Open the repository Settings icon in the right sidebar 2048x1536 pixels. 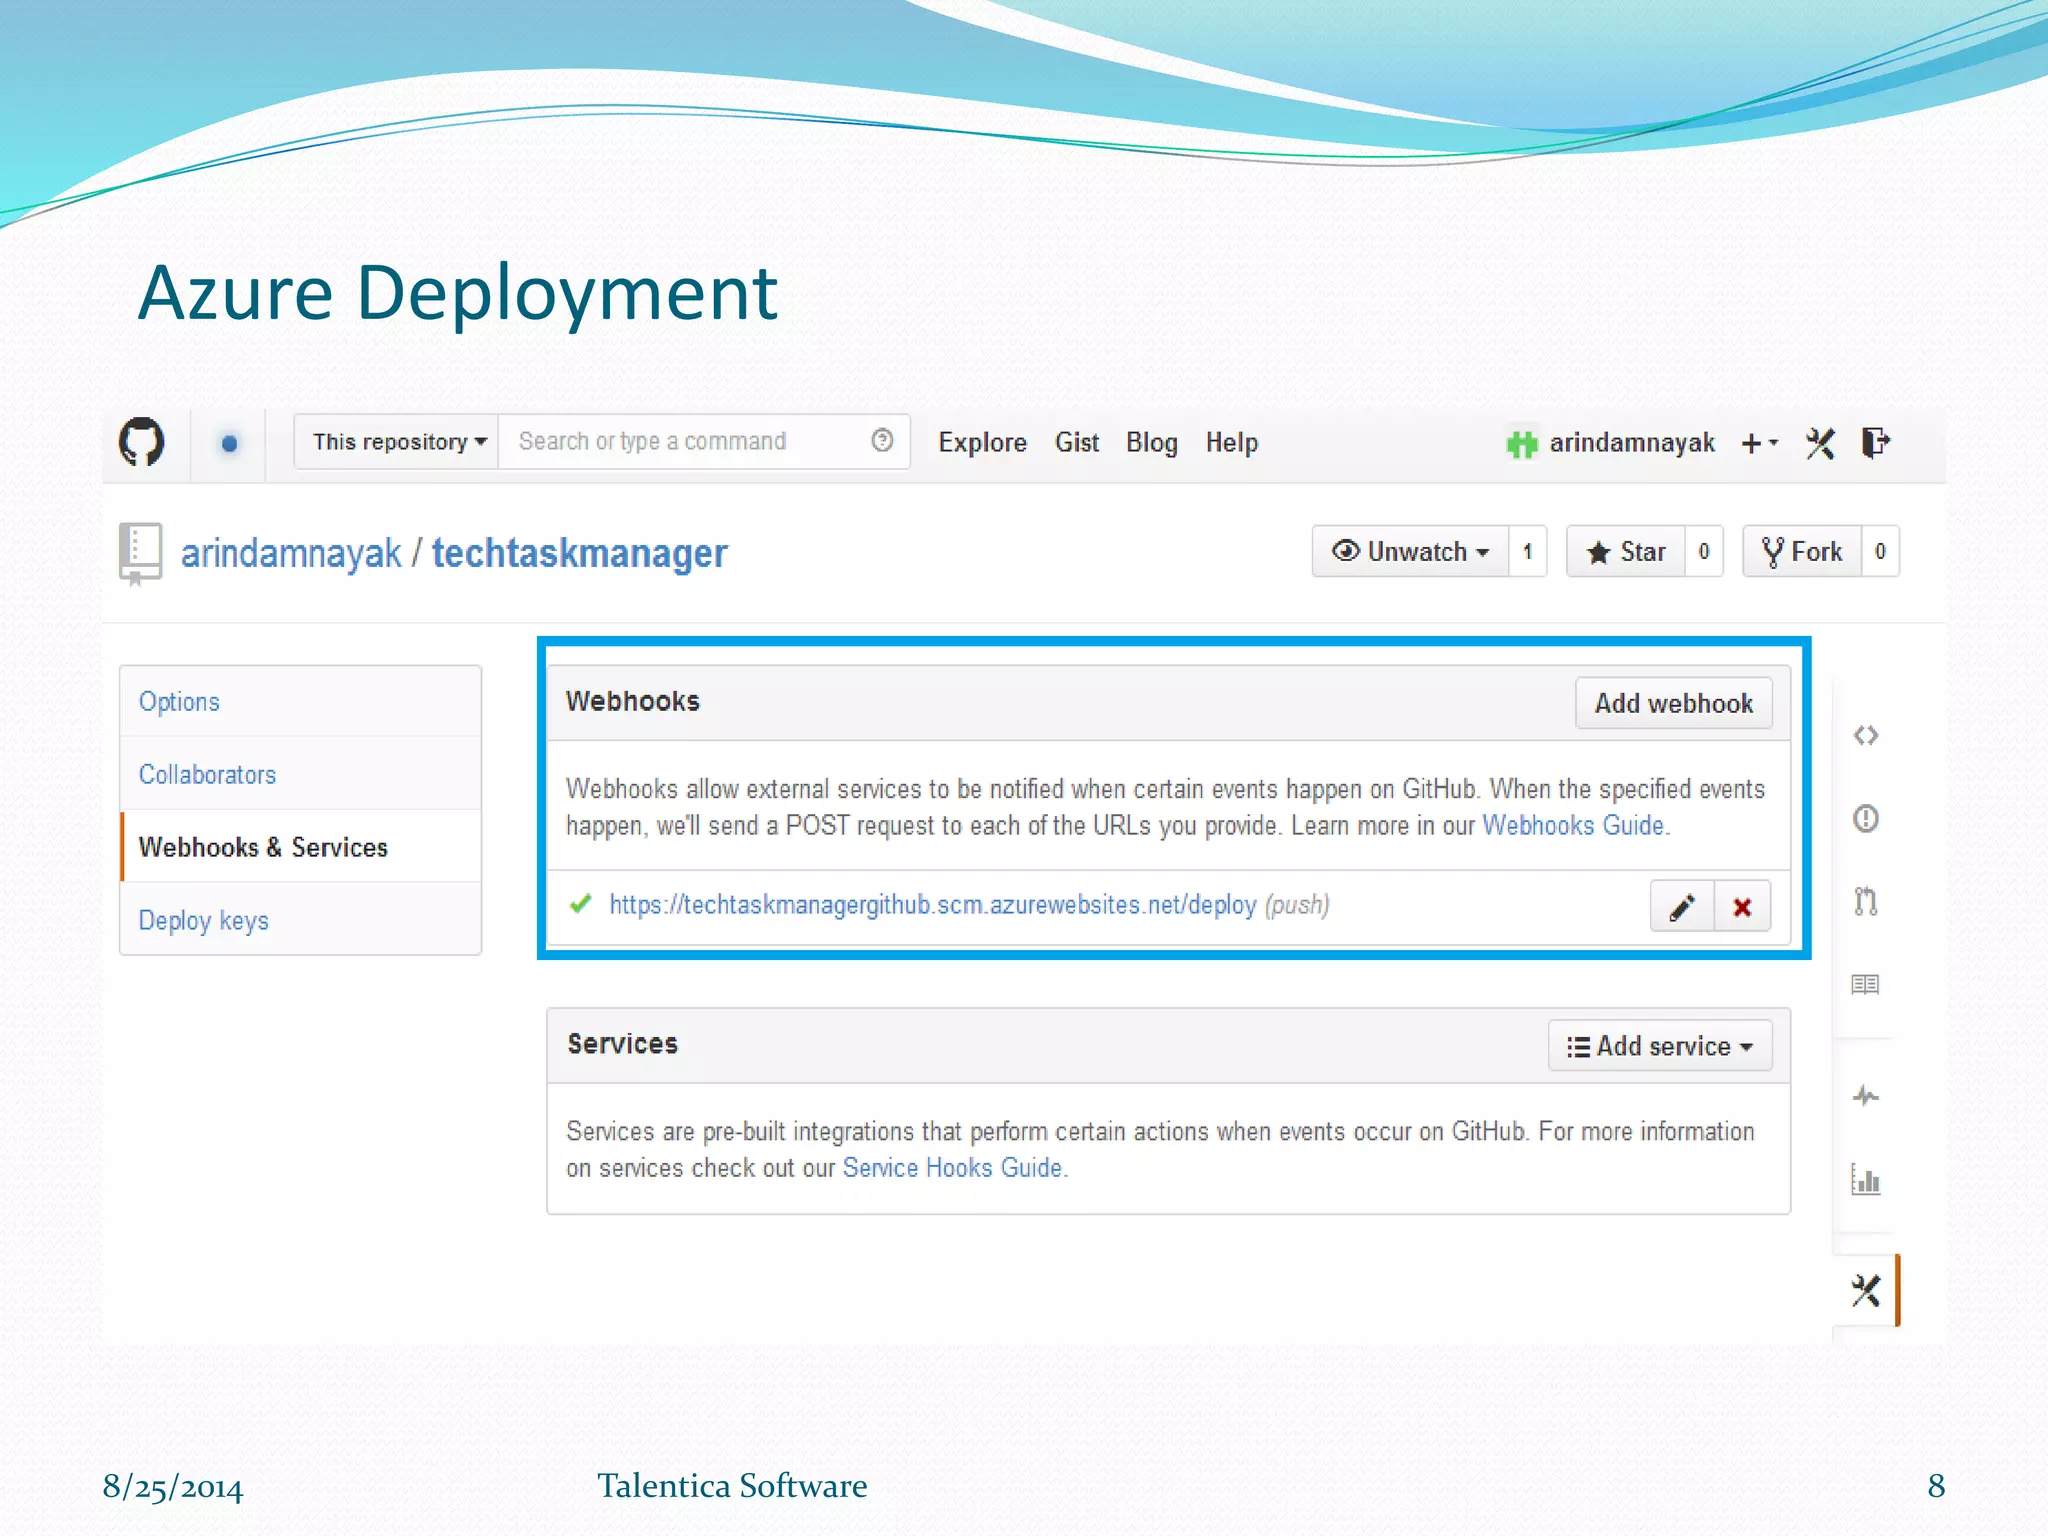tap(1866, 1291)
